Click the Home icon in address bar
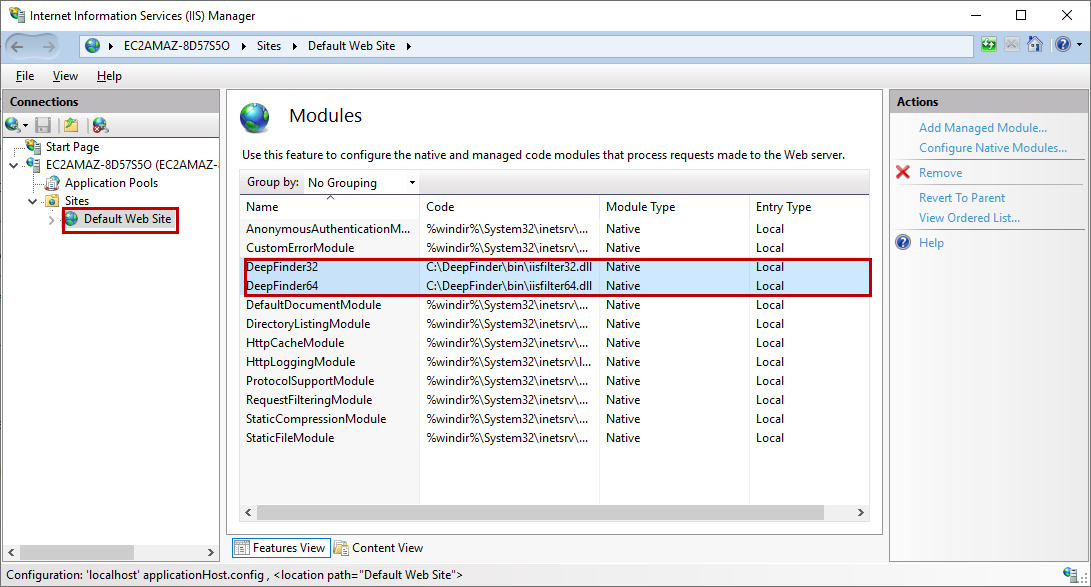This screenshot has height=587, width=1091. 1035,45
